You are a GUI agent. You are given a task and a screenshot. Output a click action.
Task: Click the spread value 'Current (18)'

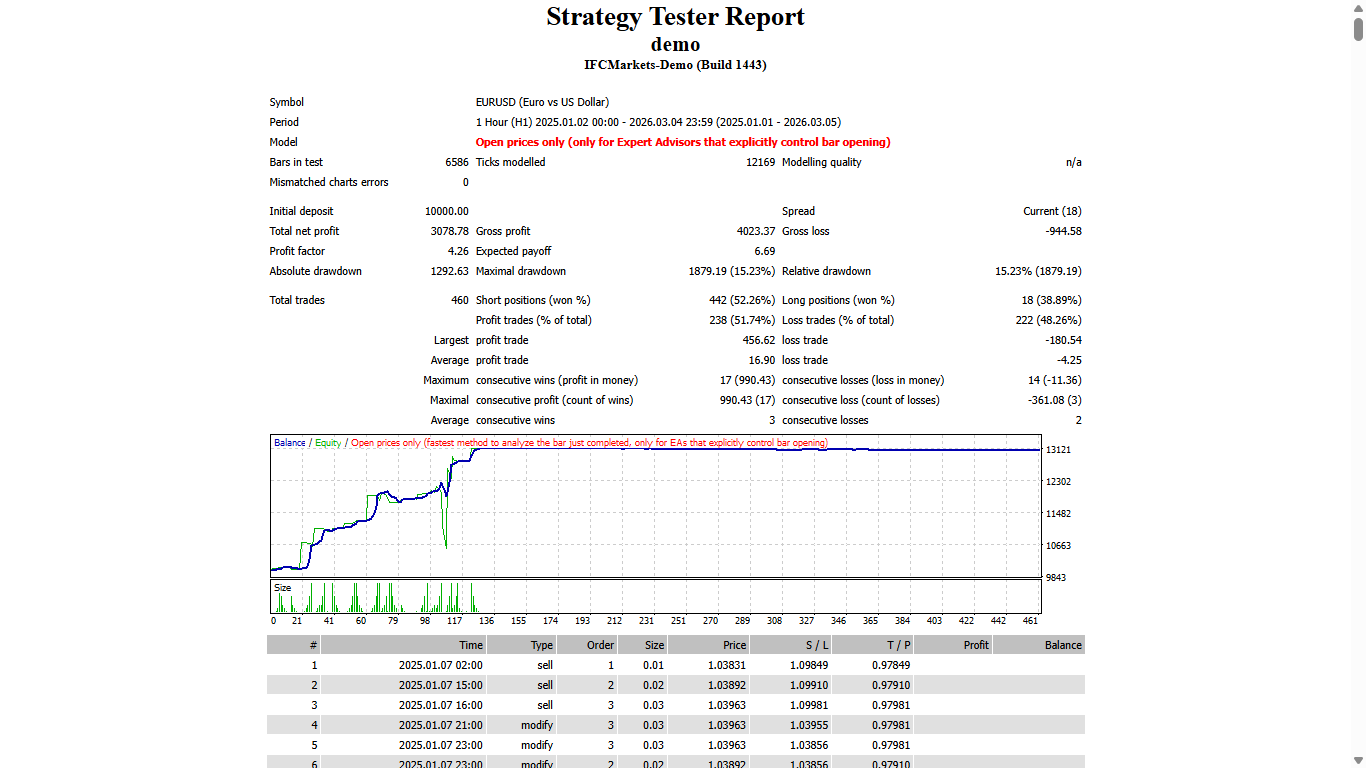click(1052, 211)
